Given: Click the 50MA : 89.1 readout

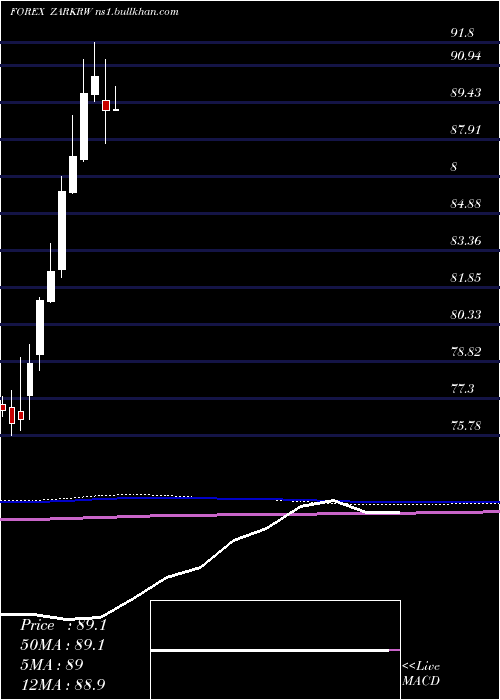Looking at the screenshot, I should pyautogui.click(x=62, y=645).
